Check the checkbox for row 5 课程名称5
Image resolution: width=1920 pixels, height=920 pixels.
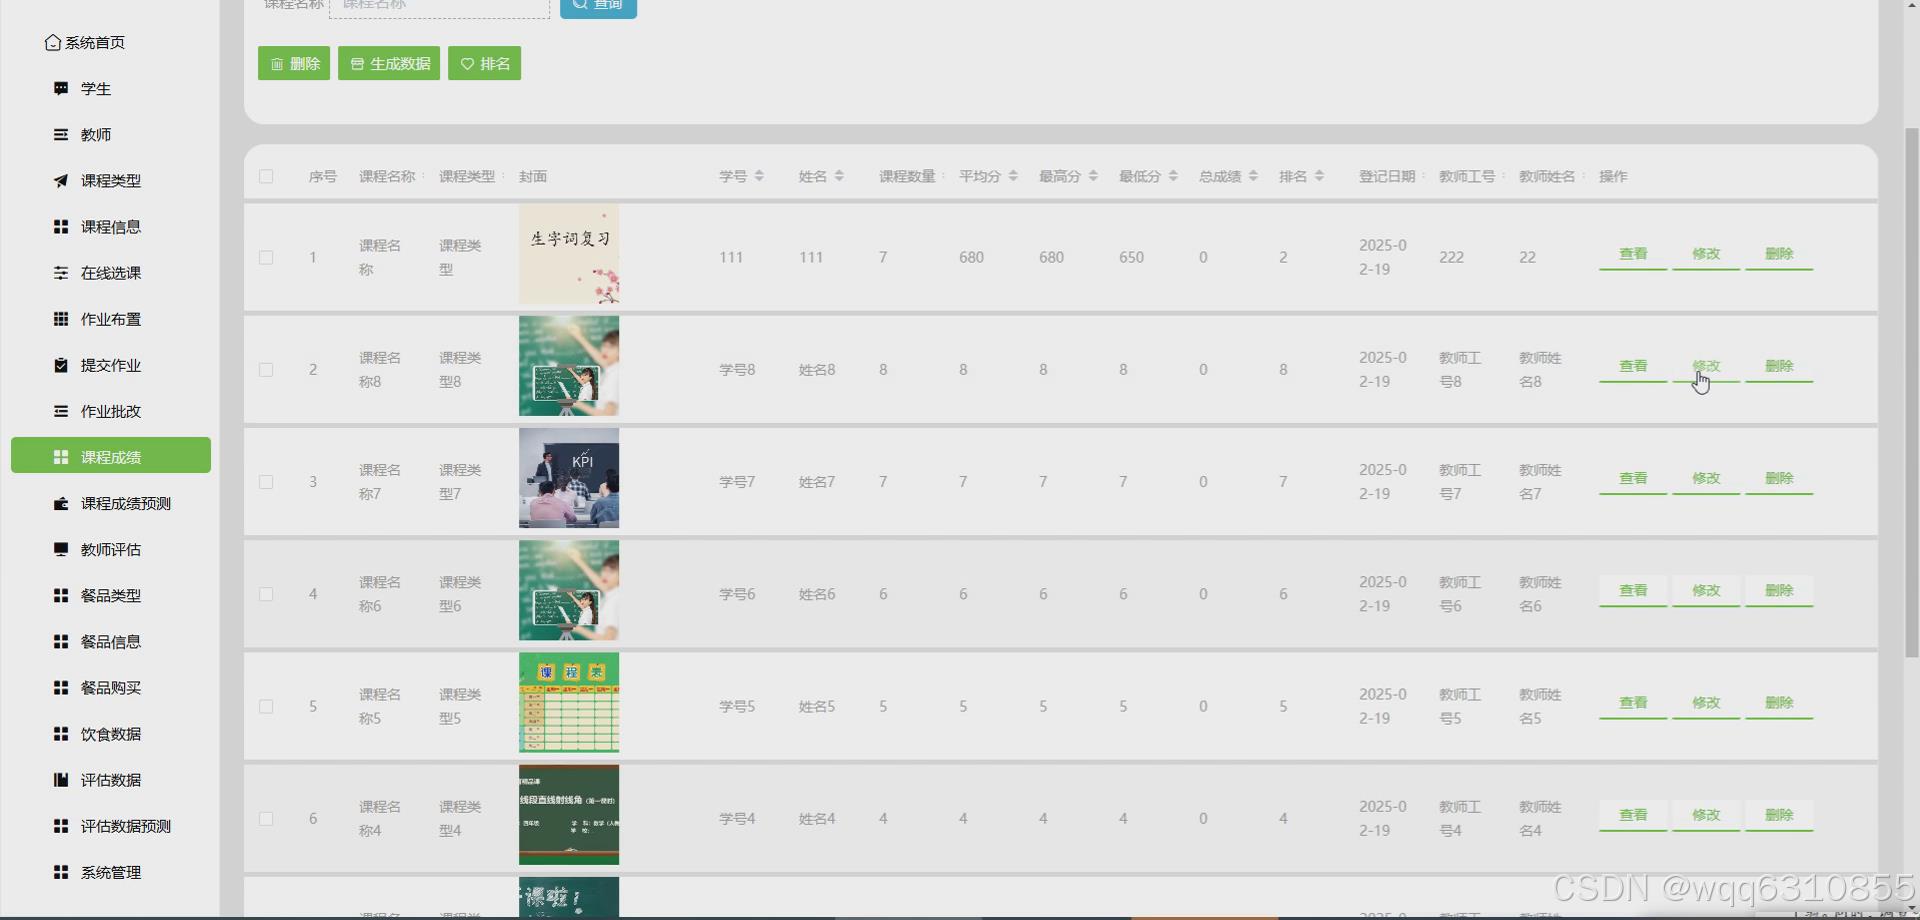click(266, 706)
